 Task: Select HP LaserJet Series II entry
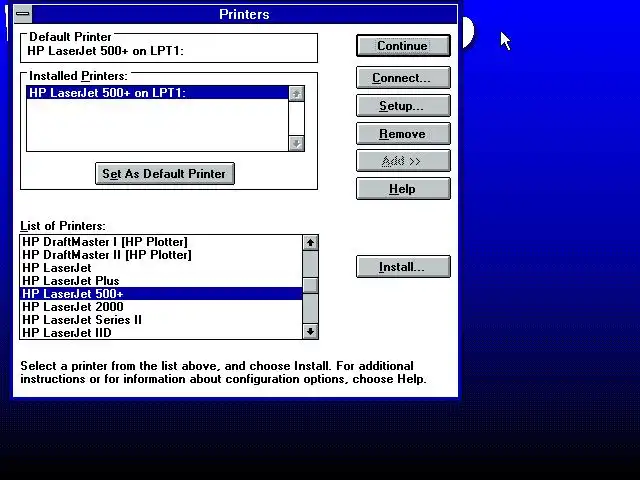161,320
